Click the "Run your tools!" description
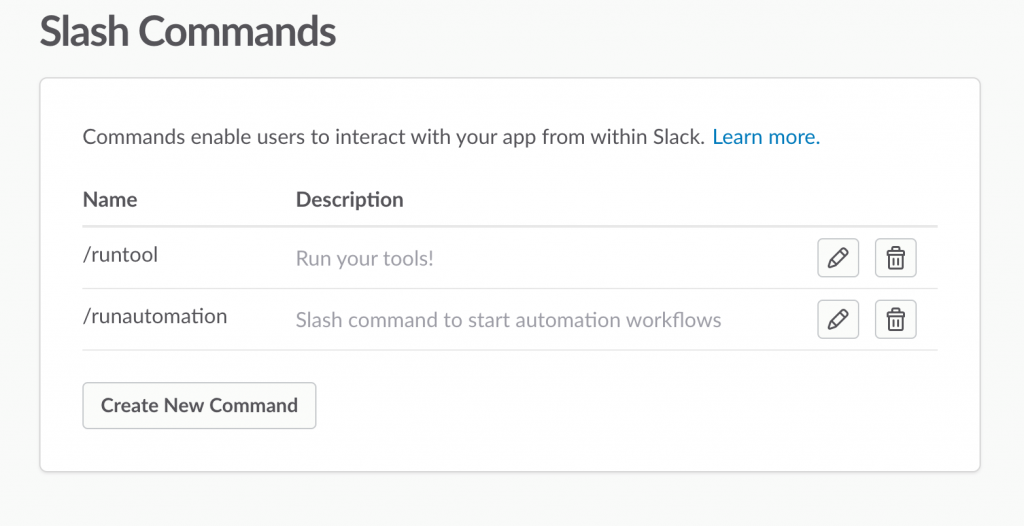 (x=365, y=259)
